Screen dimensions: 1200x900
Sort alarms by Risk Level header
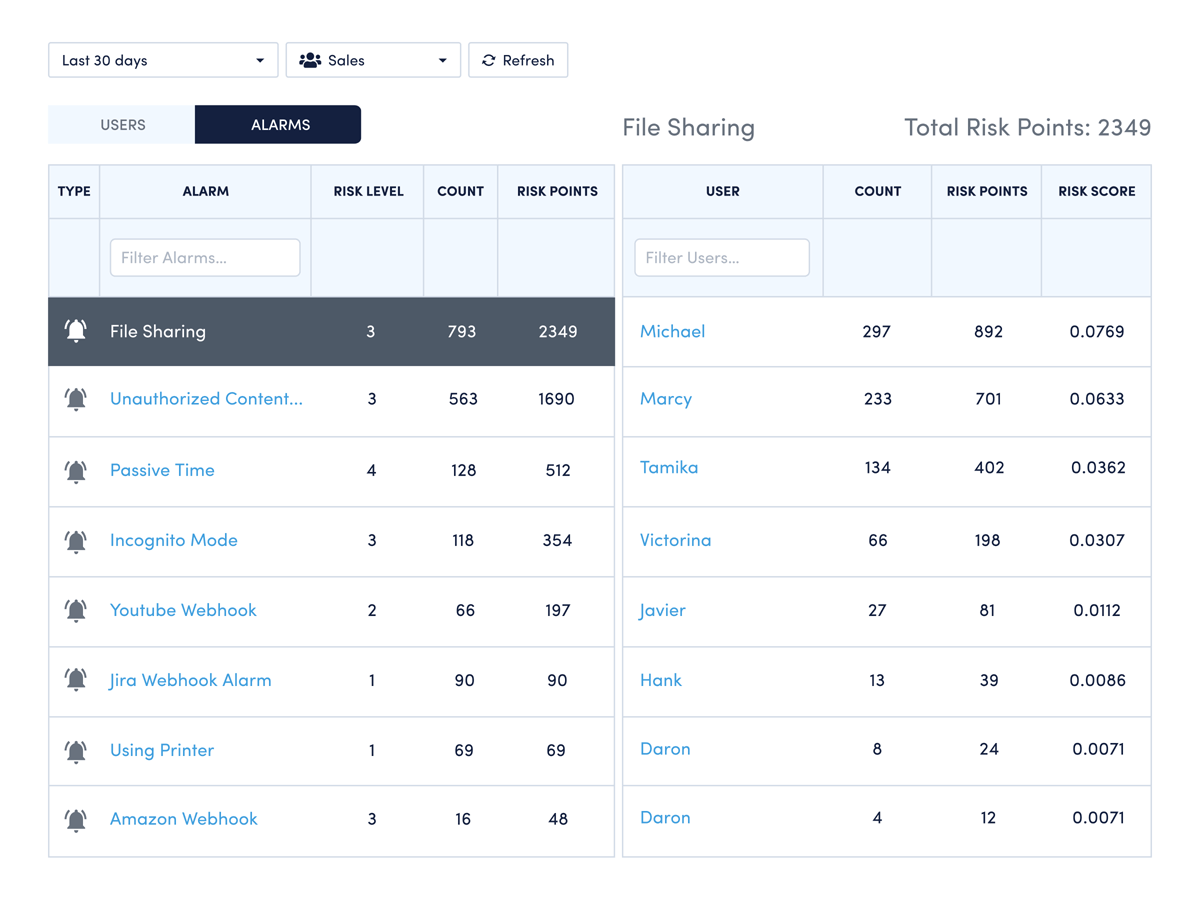coord(368,191)
